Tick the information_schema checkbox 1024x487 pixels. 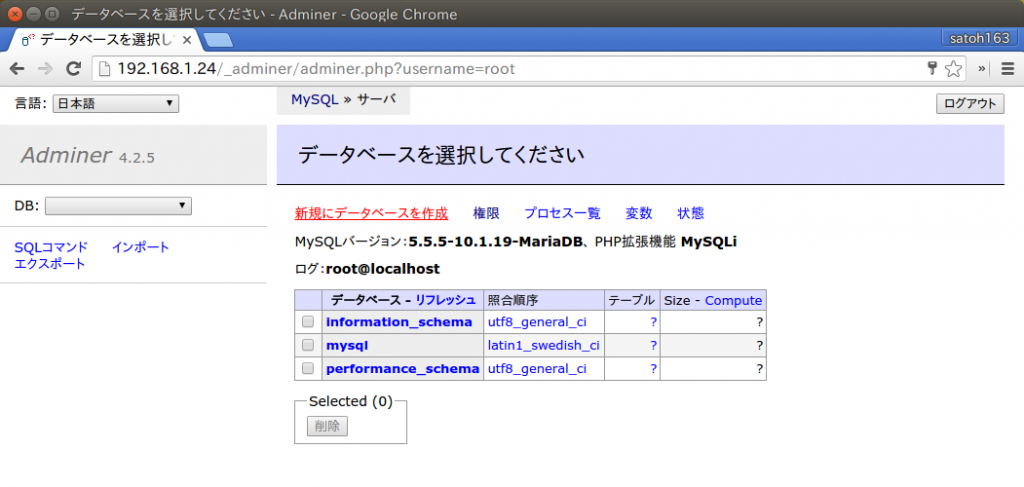(308, 322)
